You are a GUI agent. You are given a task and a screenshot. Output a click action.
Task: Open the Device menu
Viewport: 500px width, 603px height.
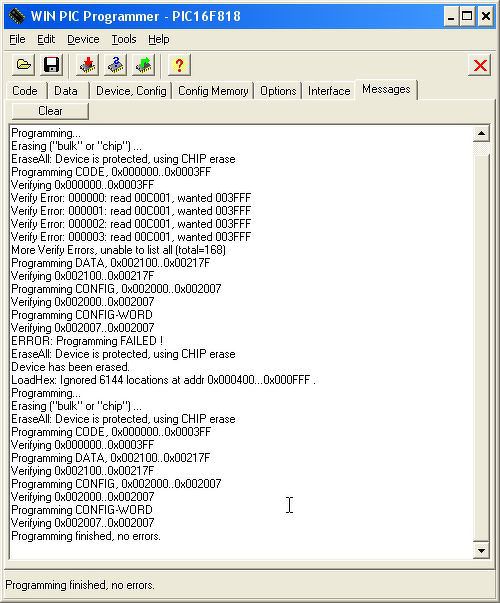pyautogui.click(x=83, y=39)
